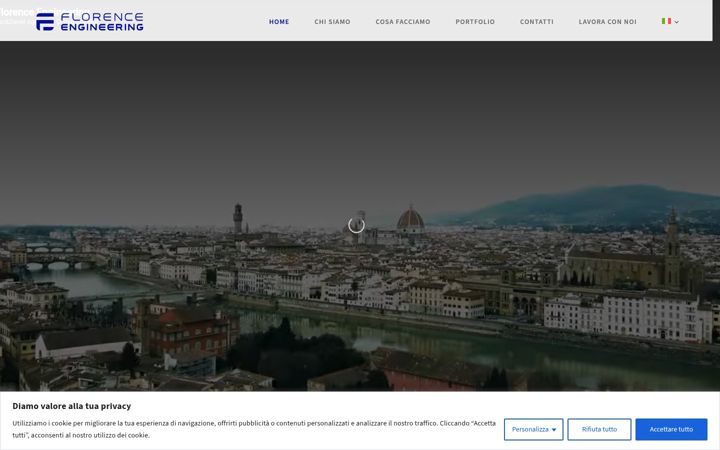Click the loading spinner over the Florence photo

point(356,225)
